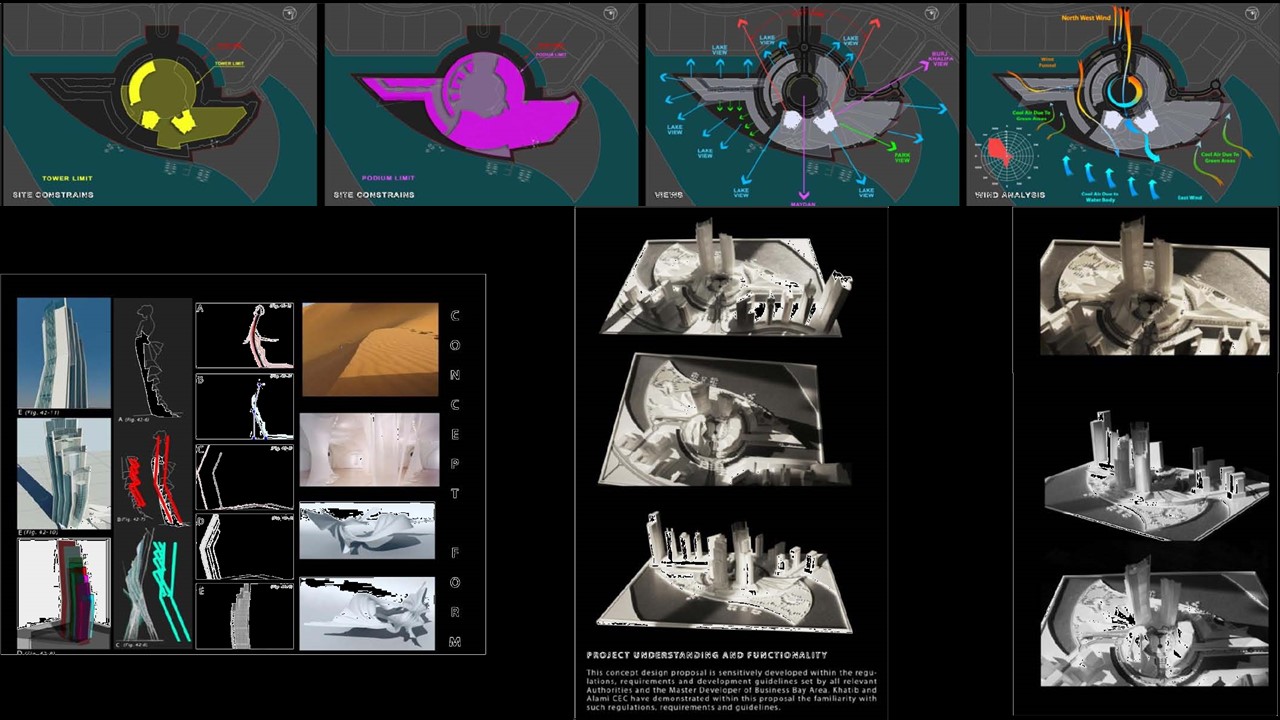
Task: Click the magenta Maydan label
Action: coord(802,204)
